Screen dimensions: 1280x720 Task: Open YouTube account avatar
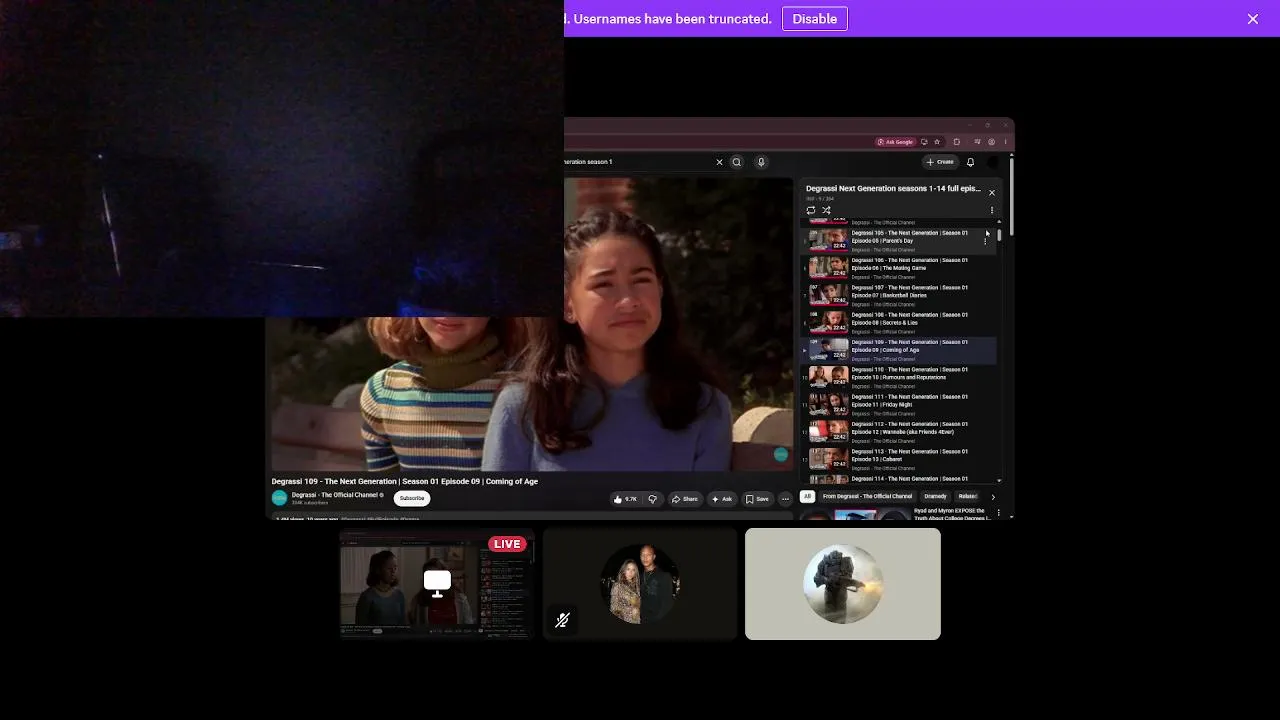point(992,162)
